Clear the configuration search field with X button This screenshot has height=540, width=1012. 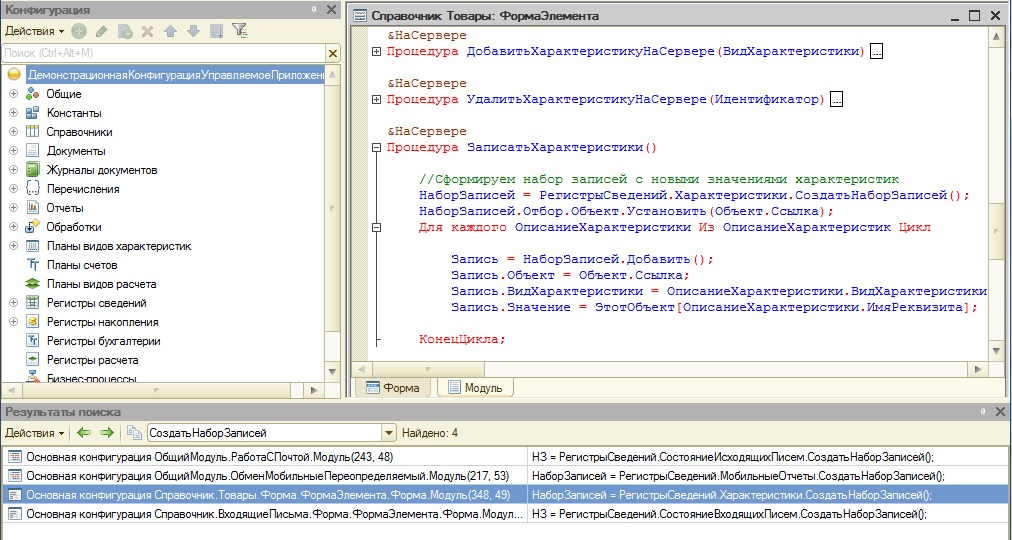click(x=332, y=52)
